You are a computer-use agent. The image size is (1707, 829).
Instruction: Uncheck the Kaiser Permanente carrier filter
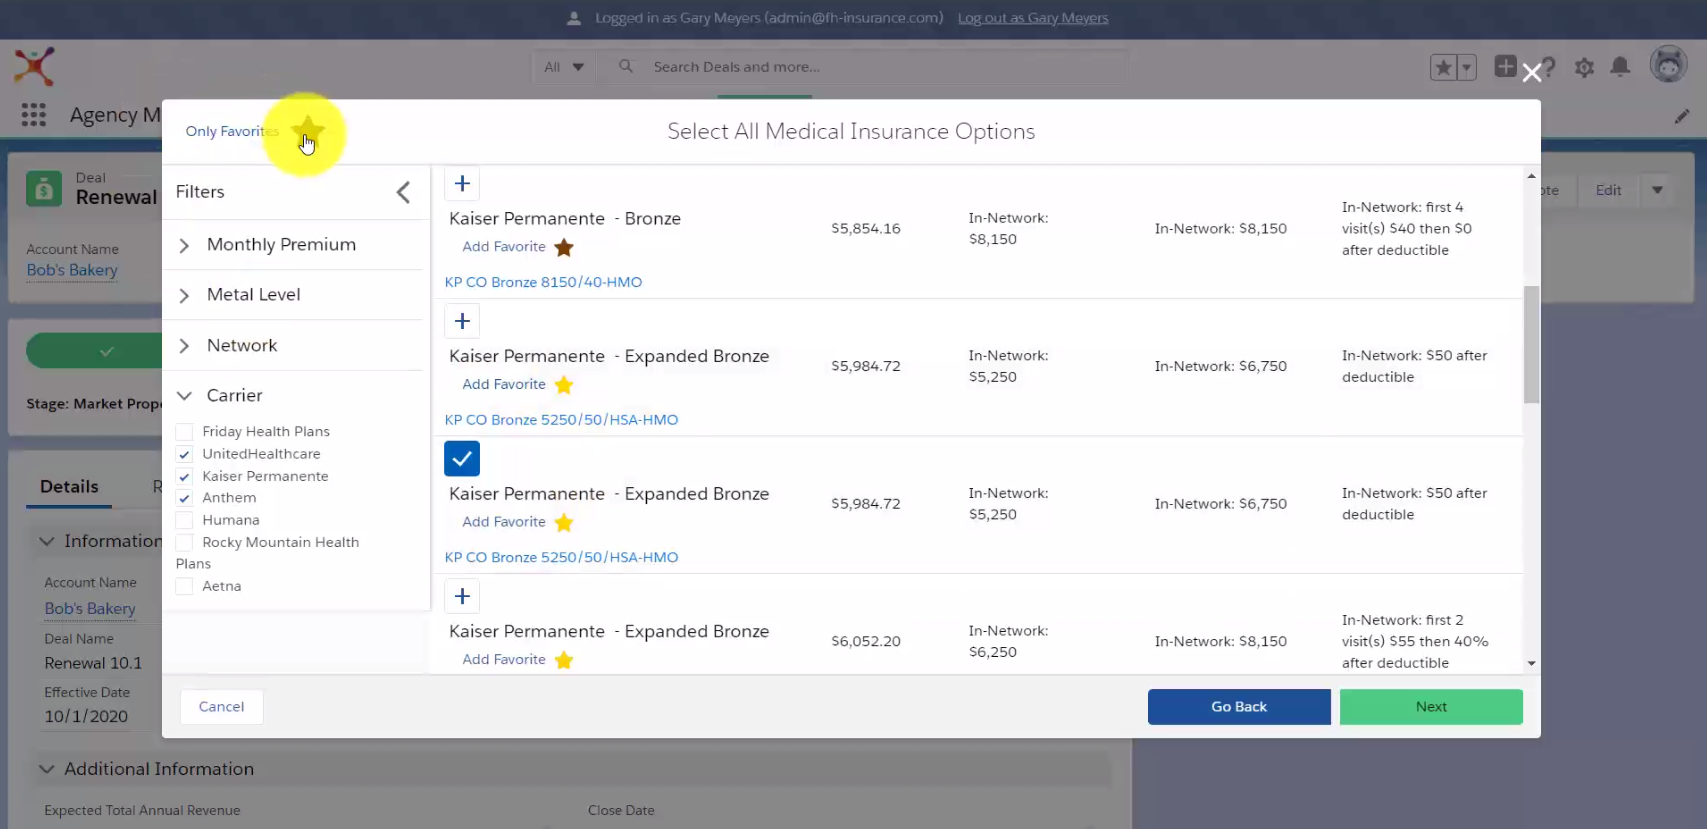pyautogui.click(x=184, y=477)
